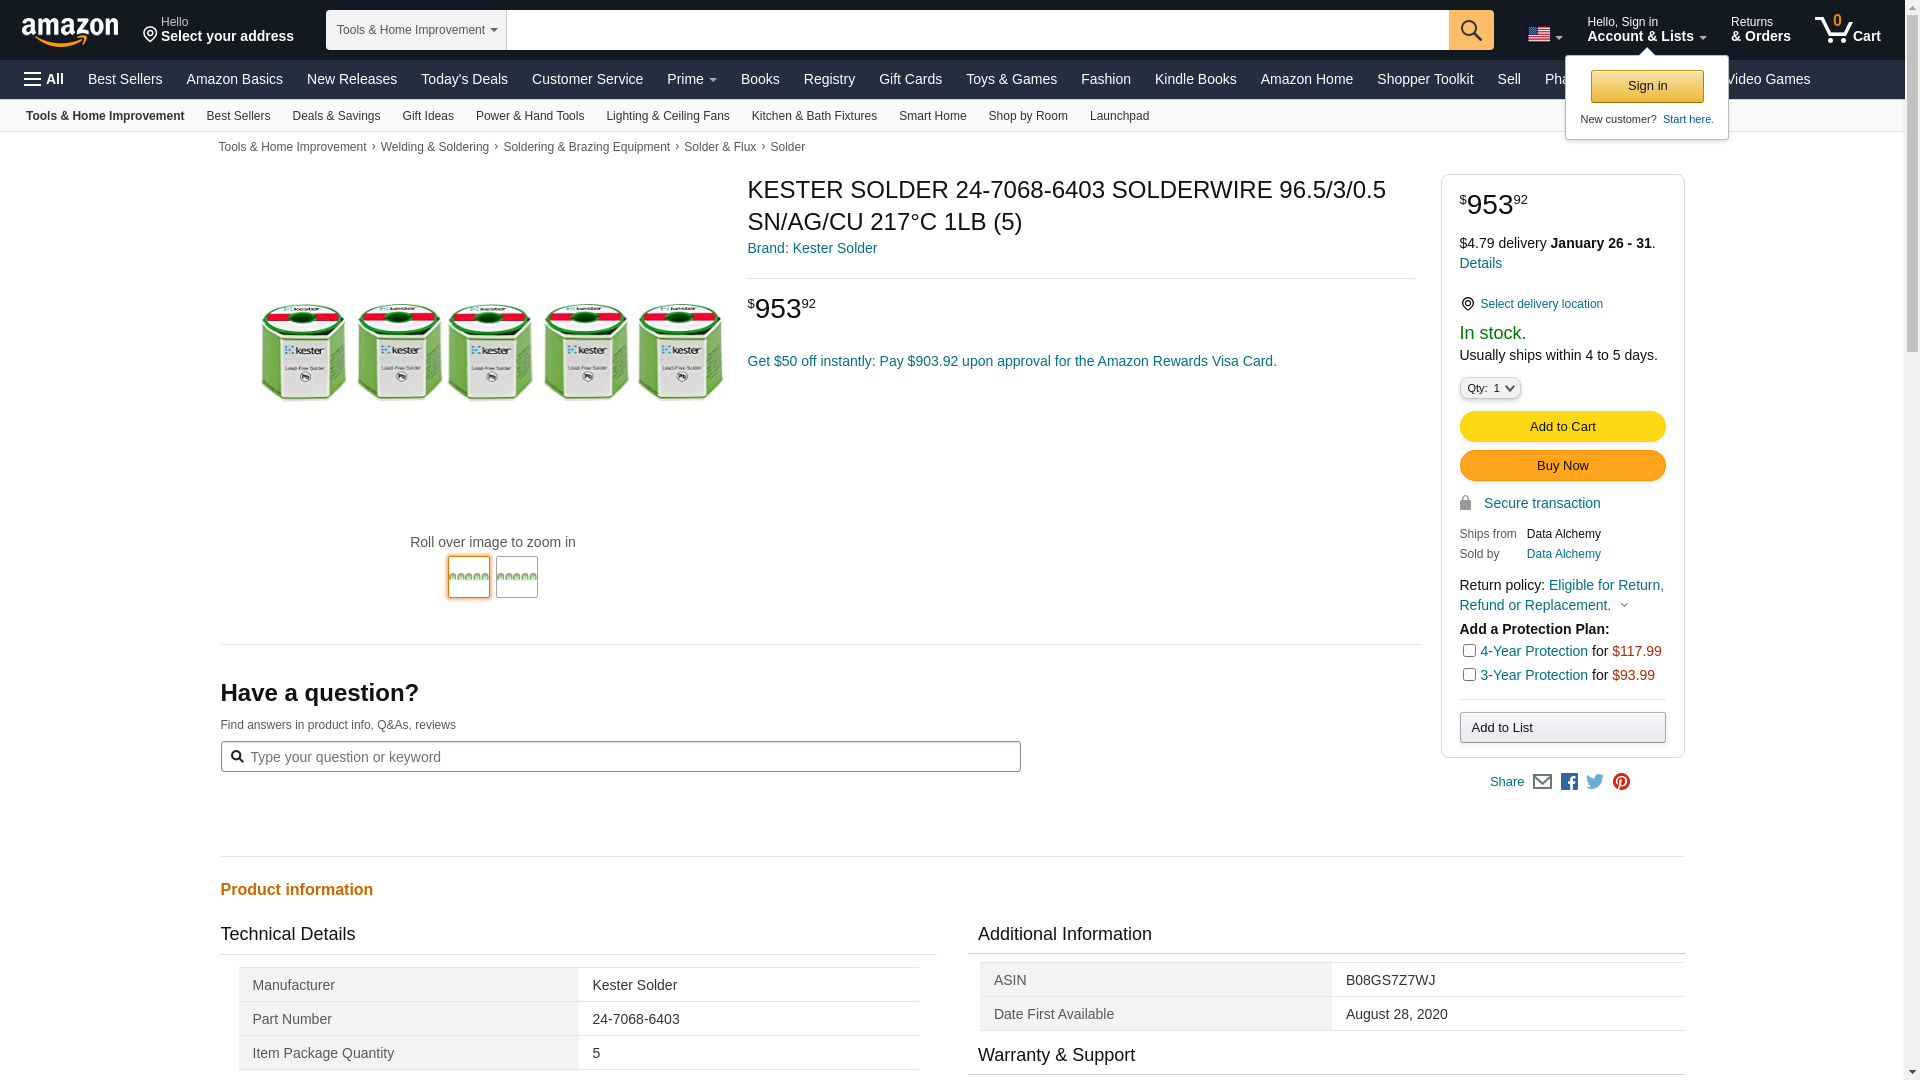Share product via email icon

click(1542, 782)
